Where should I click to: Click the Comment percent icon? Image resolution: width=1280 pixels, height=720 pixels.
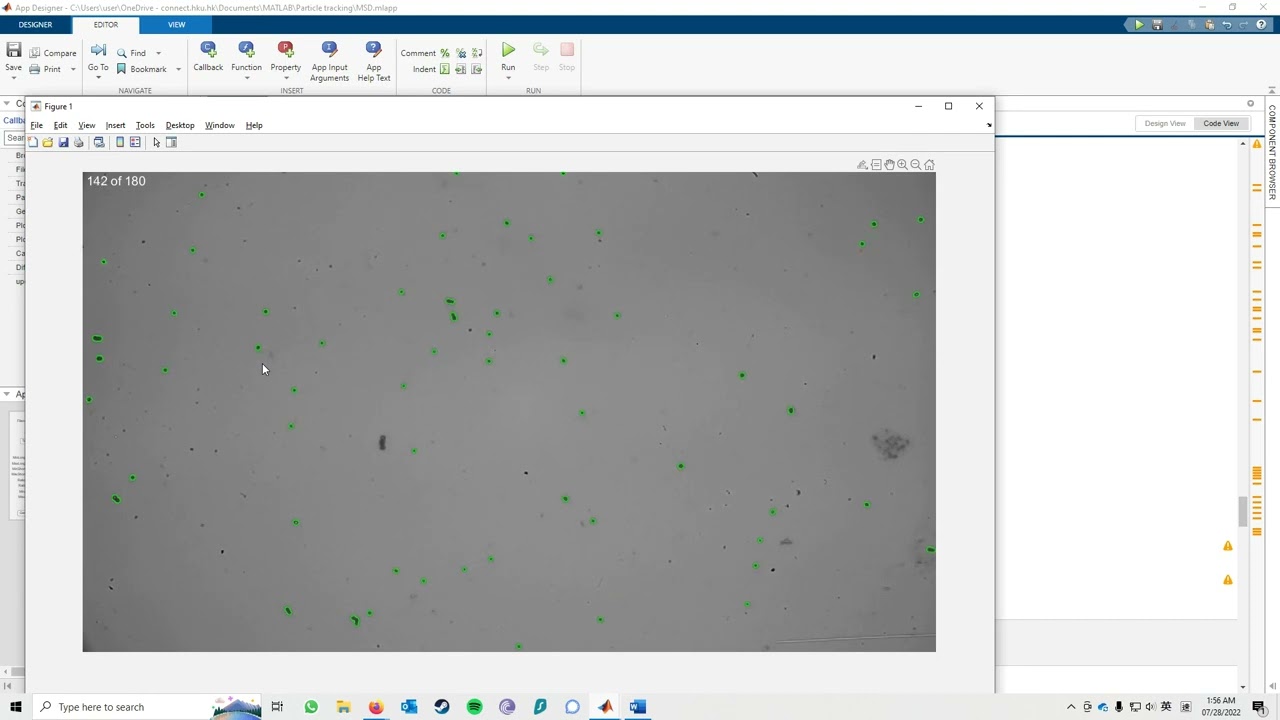(x=445, y=53)
